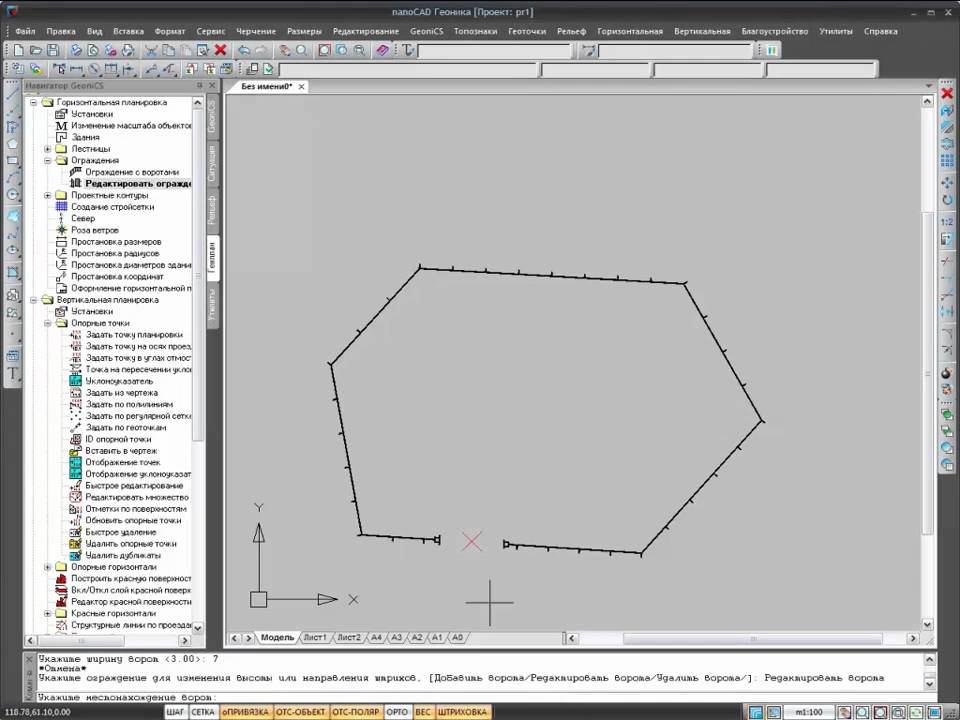Image resolution: width=960 pixels, height=720 pixels.
Task: Click the Copy icon in top toolbar
Action: [168, 50]
